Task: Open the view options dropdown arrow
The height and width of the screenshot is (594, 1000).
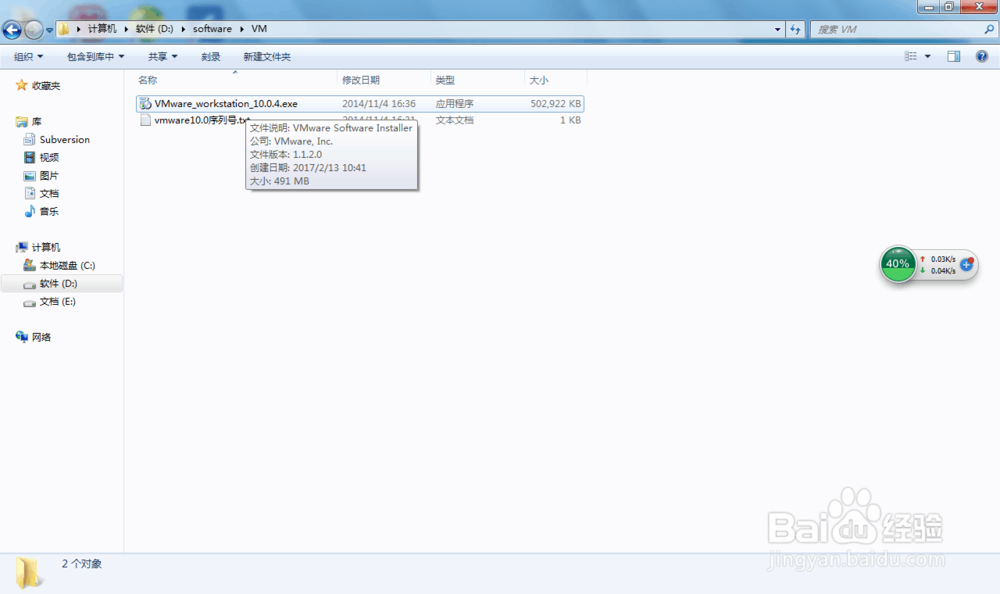Action: coord(927,56)
